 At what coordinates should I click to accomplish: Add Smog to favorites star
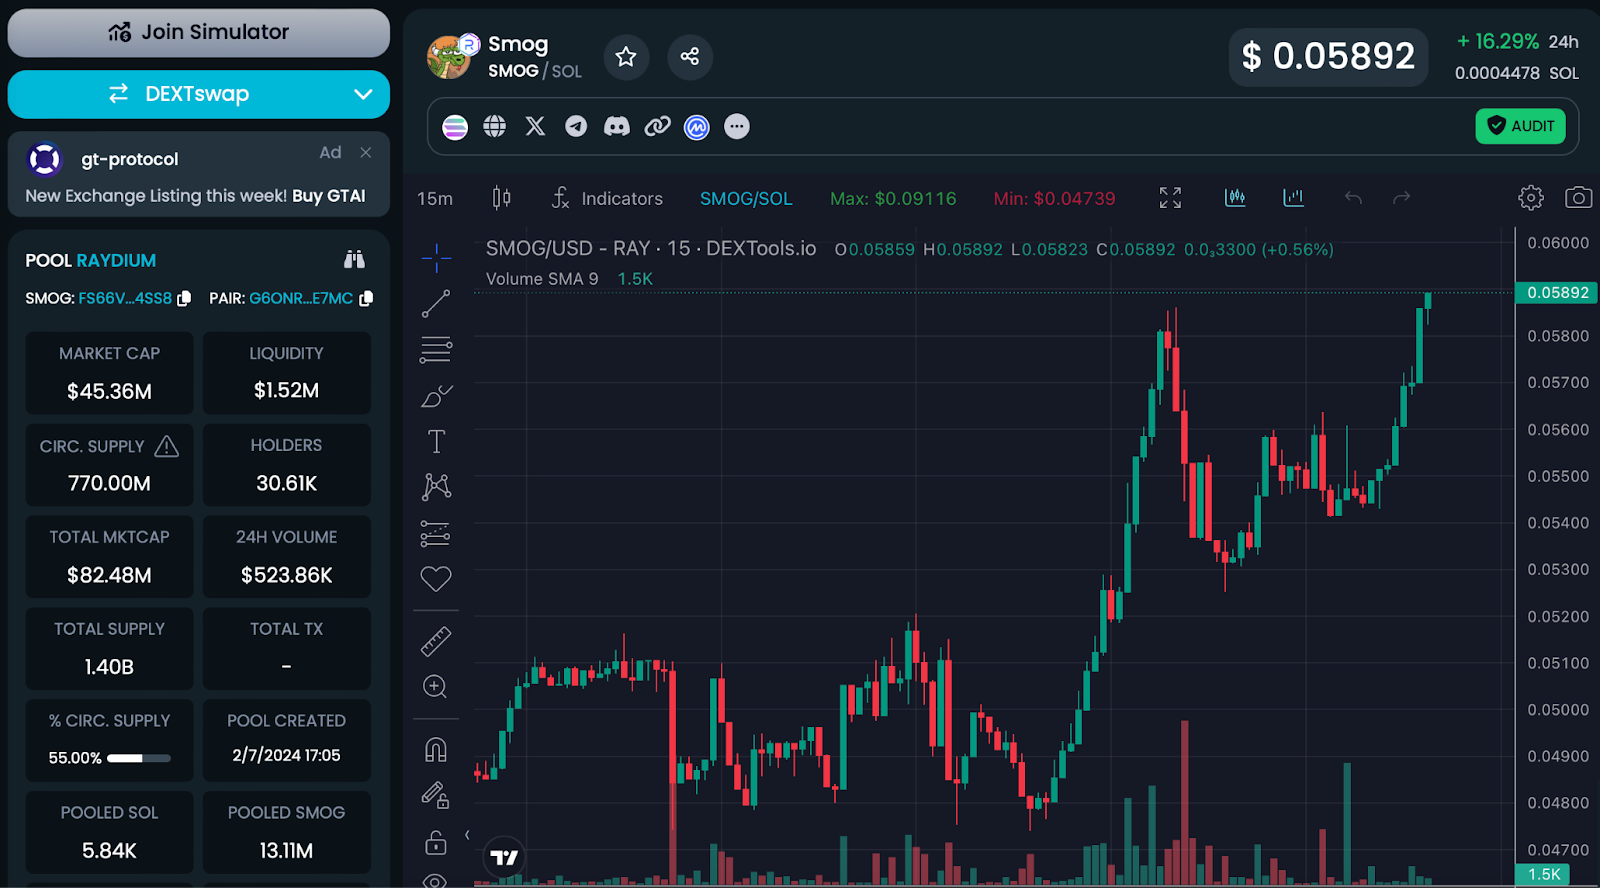626,57
